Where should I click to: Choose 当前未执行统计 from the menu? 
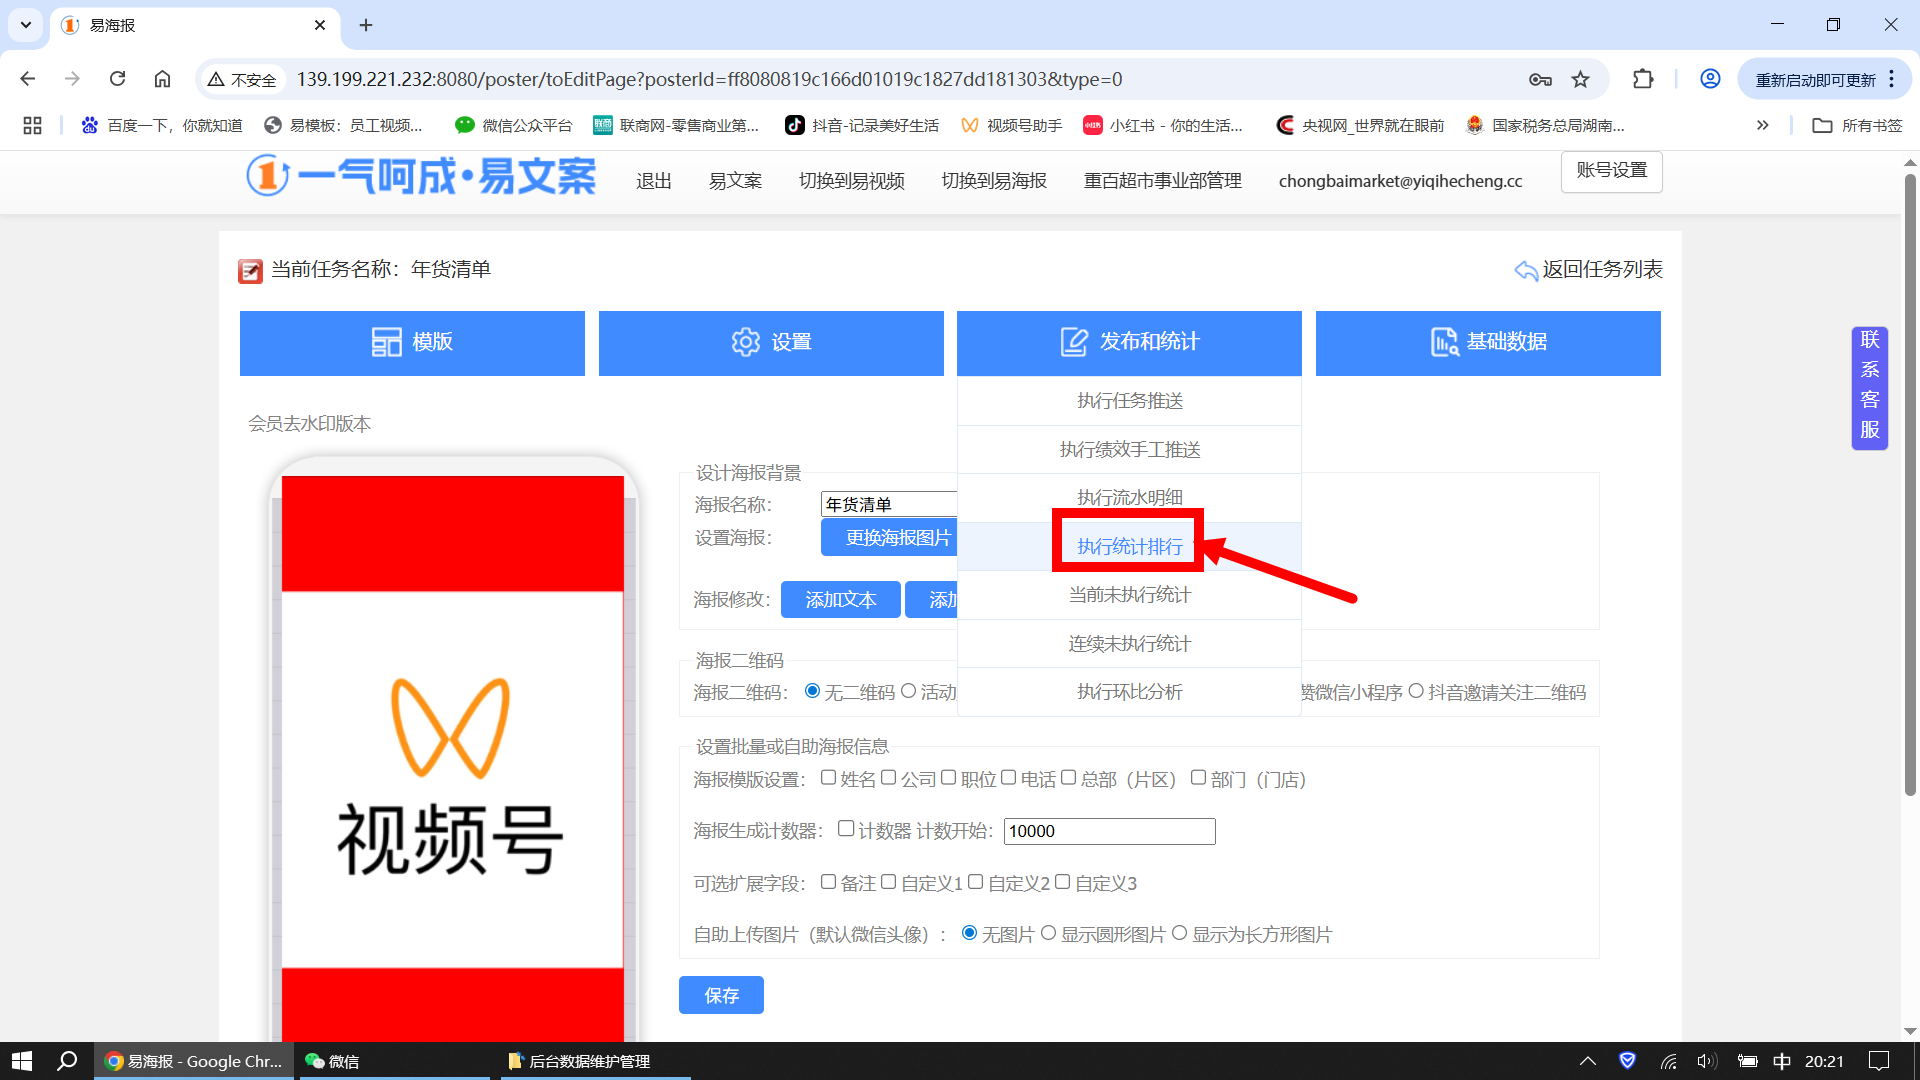[x=1129, y=595]
